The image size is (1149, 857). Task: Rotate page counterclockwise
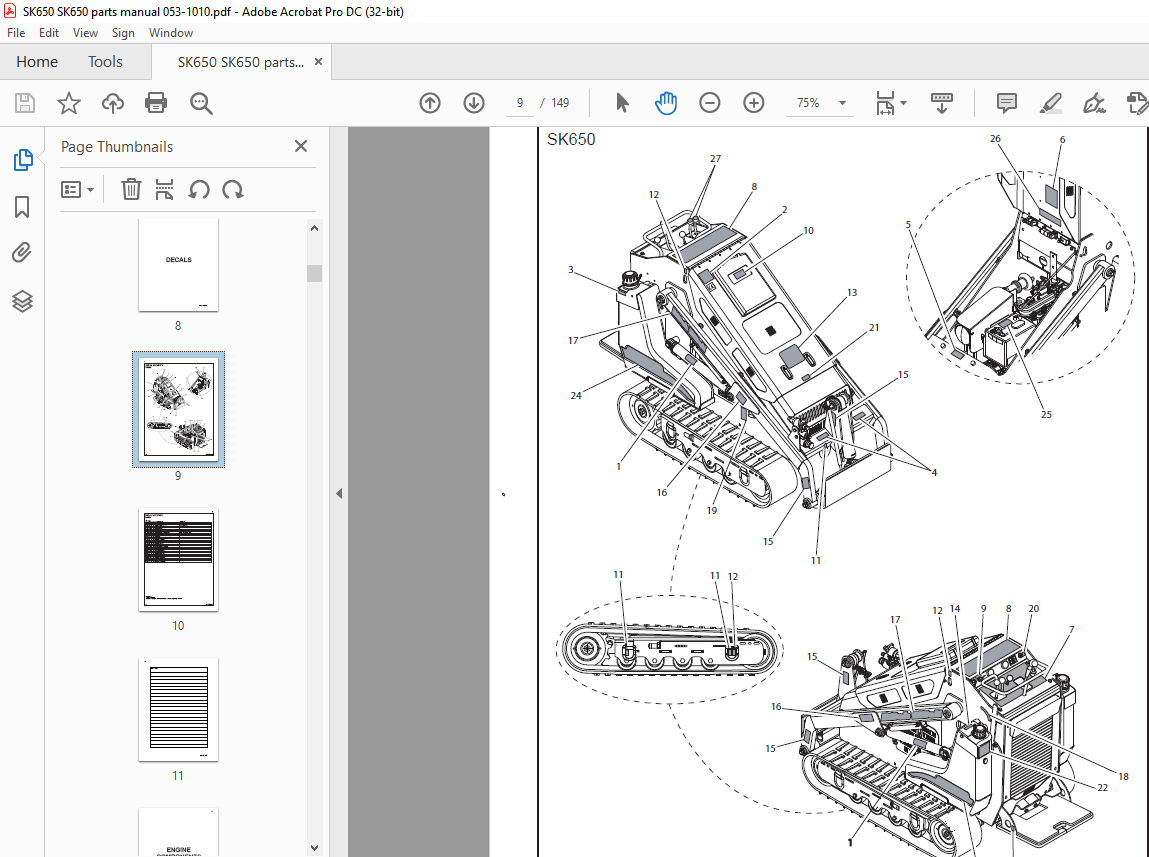point(199,190)
